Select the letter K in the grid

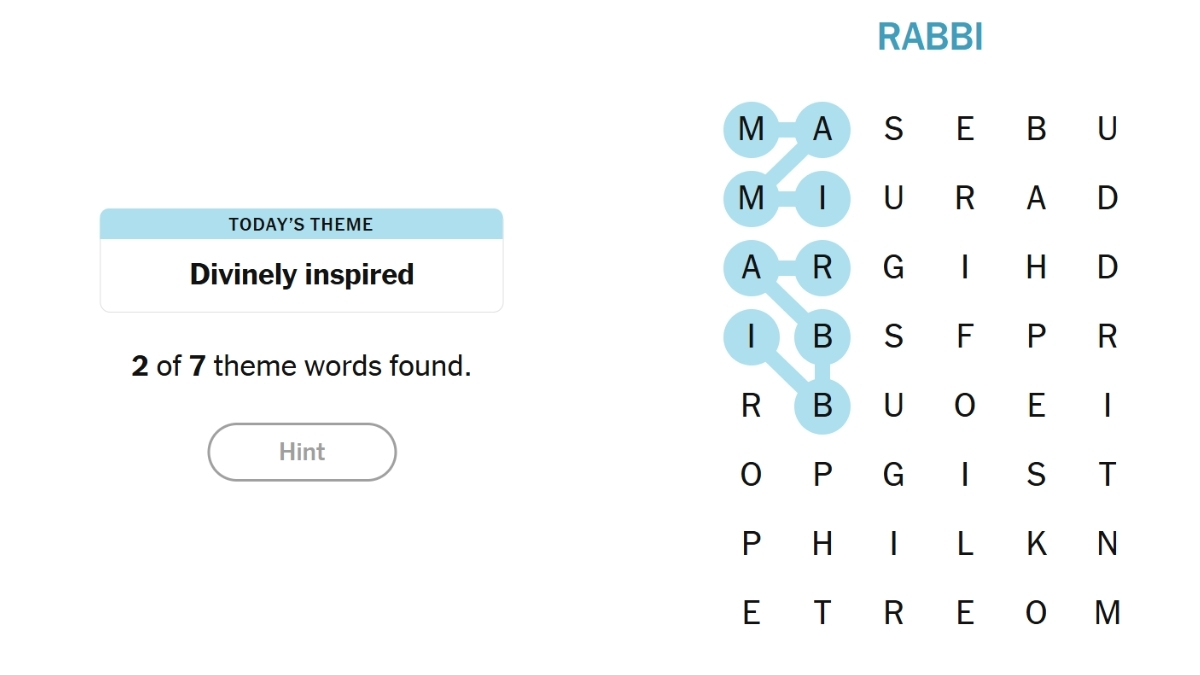1036,543
